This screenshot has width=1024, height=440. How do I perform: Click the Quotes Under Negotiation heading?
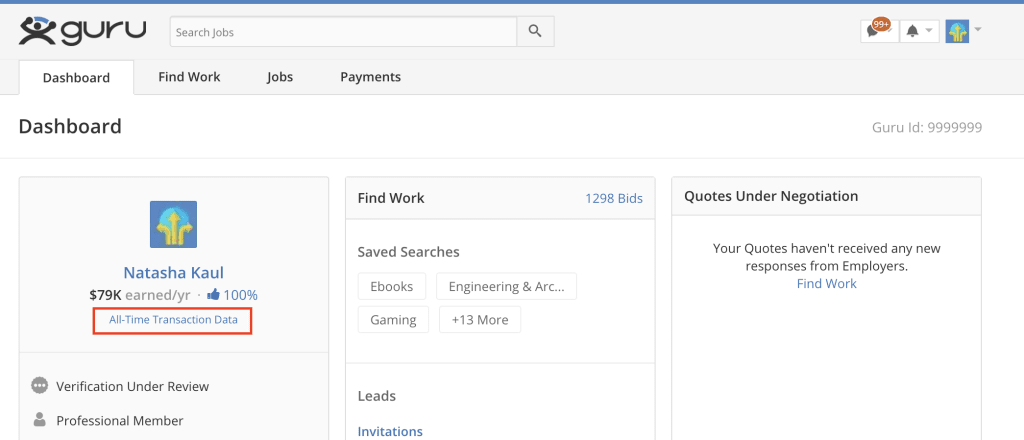coord(771,196)
